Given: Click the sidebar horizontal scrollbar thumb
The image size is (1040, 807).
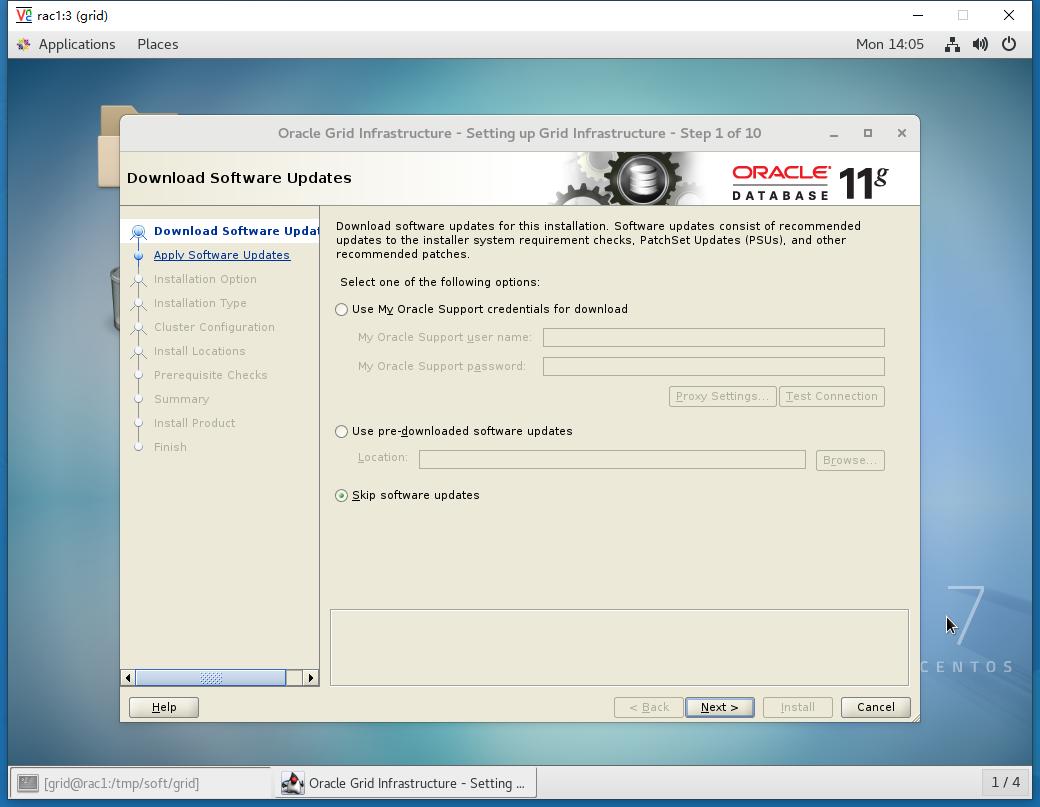Looking at the screenshot, I should pos(211,678).
